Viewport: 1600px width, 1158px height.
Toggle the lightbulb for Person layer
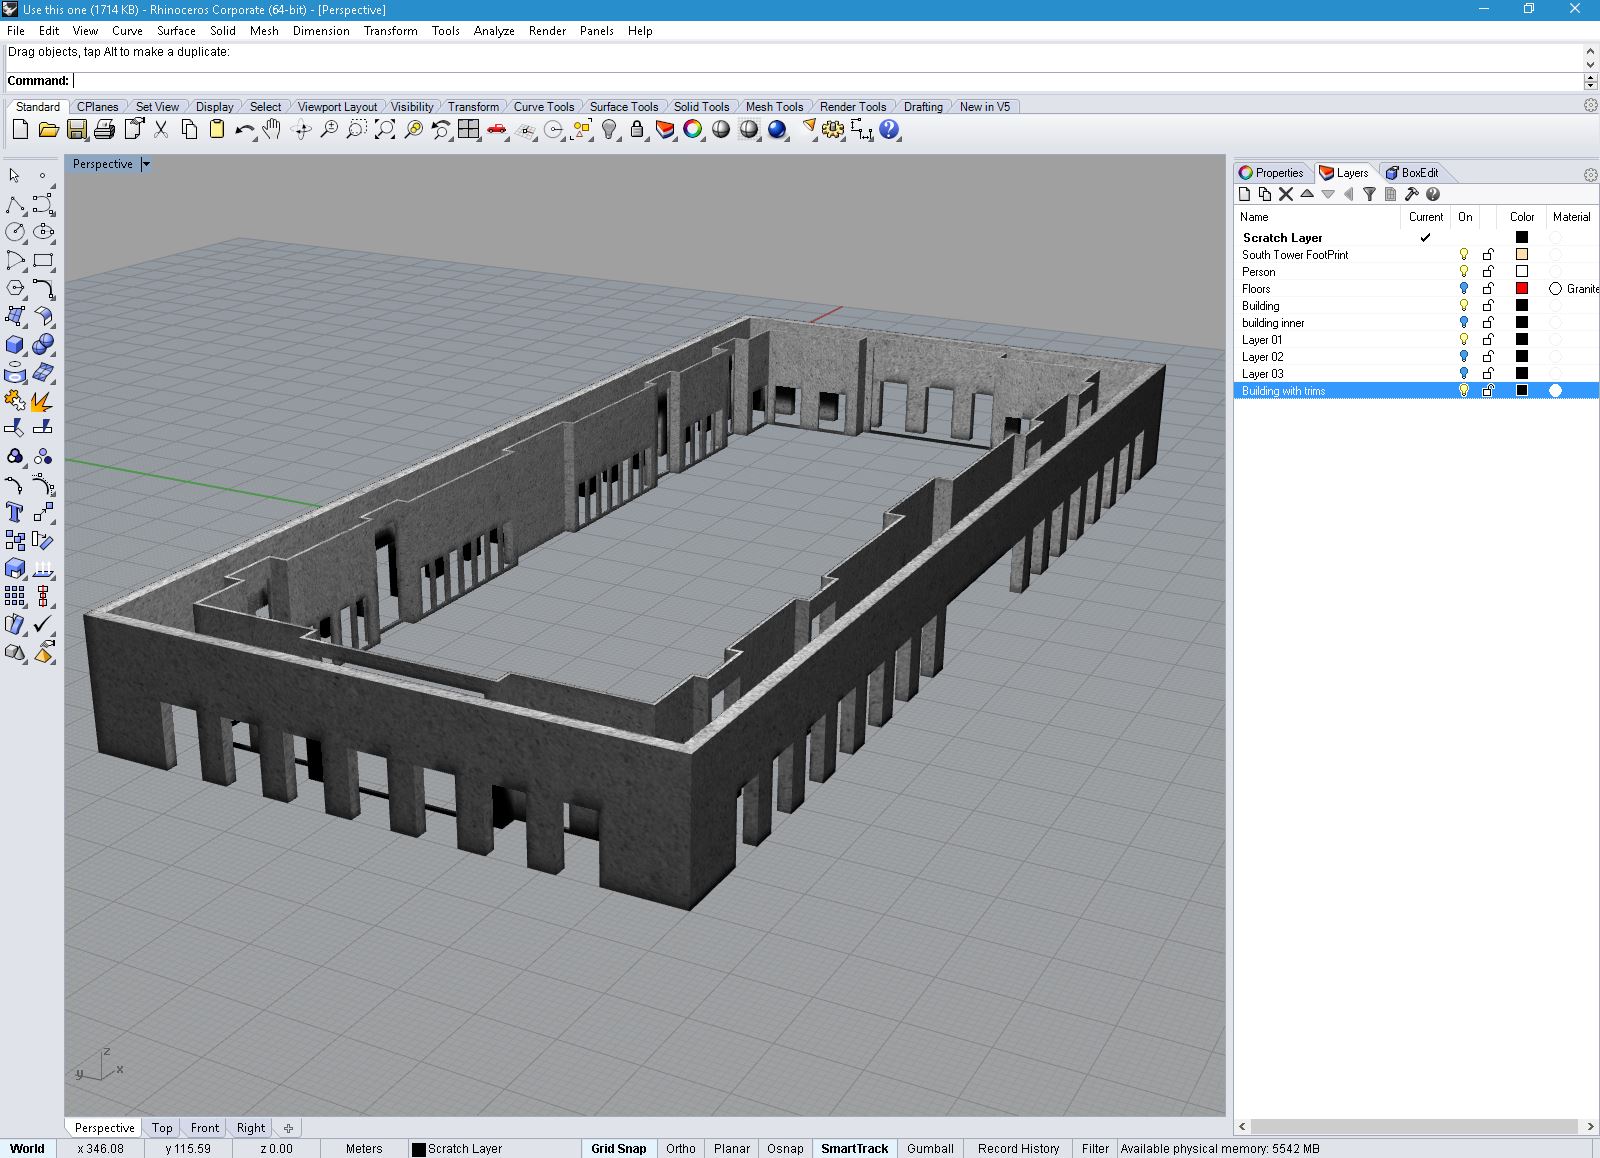click(1464, 272)
